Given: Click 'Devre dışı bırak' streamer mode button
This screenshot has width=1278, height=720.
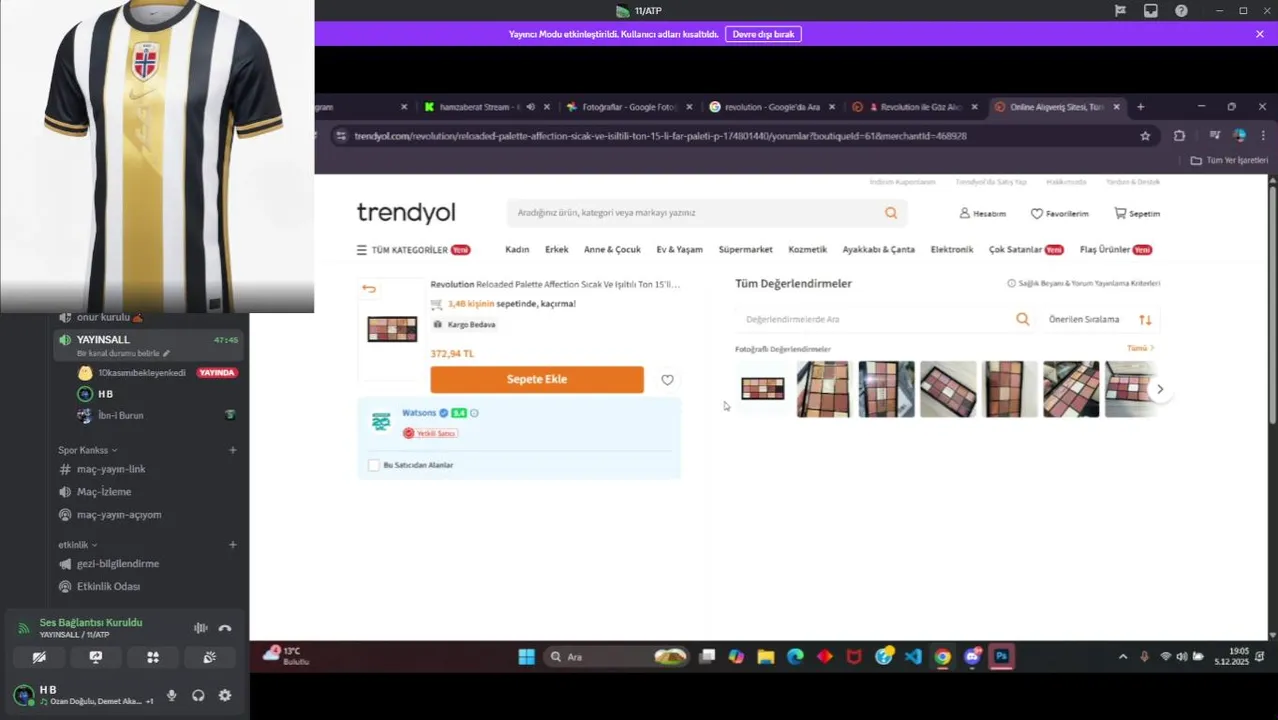Looking at the screenshot, I should [x=763, y=34].
